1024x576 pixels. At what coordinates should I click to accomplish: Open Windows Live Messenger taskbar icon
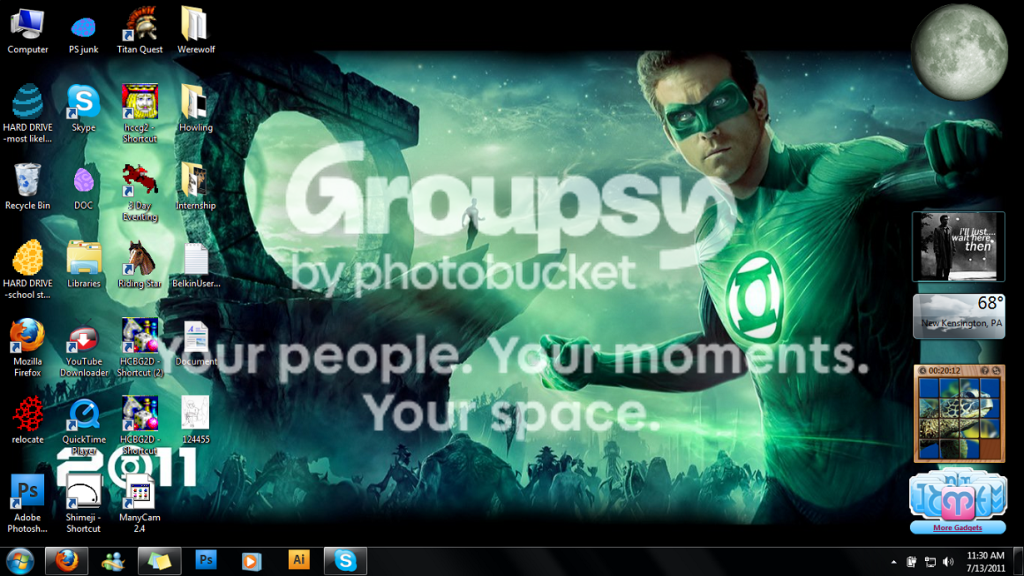112,561
